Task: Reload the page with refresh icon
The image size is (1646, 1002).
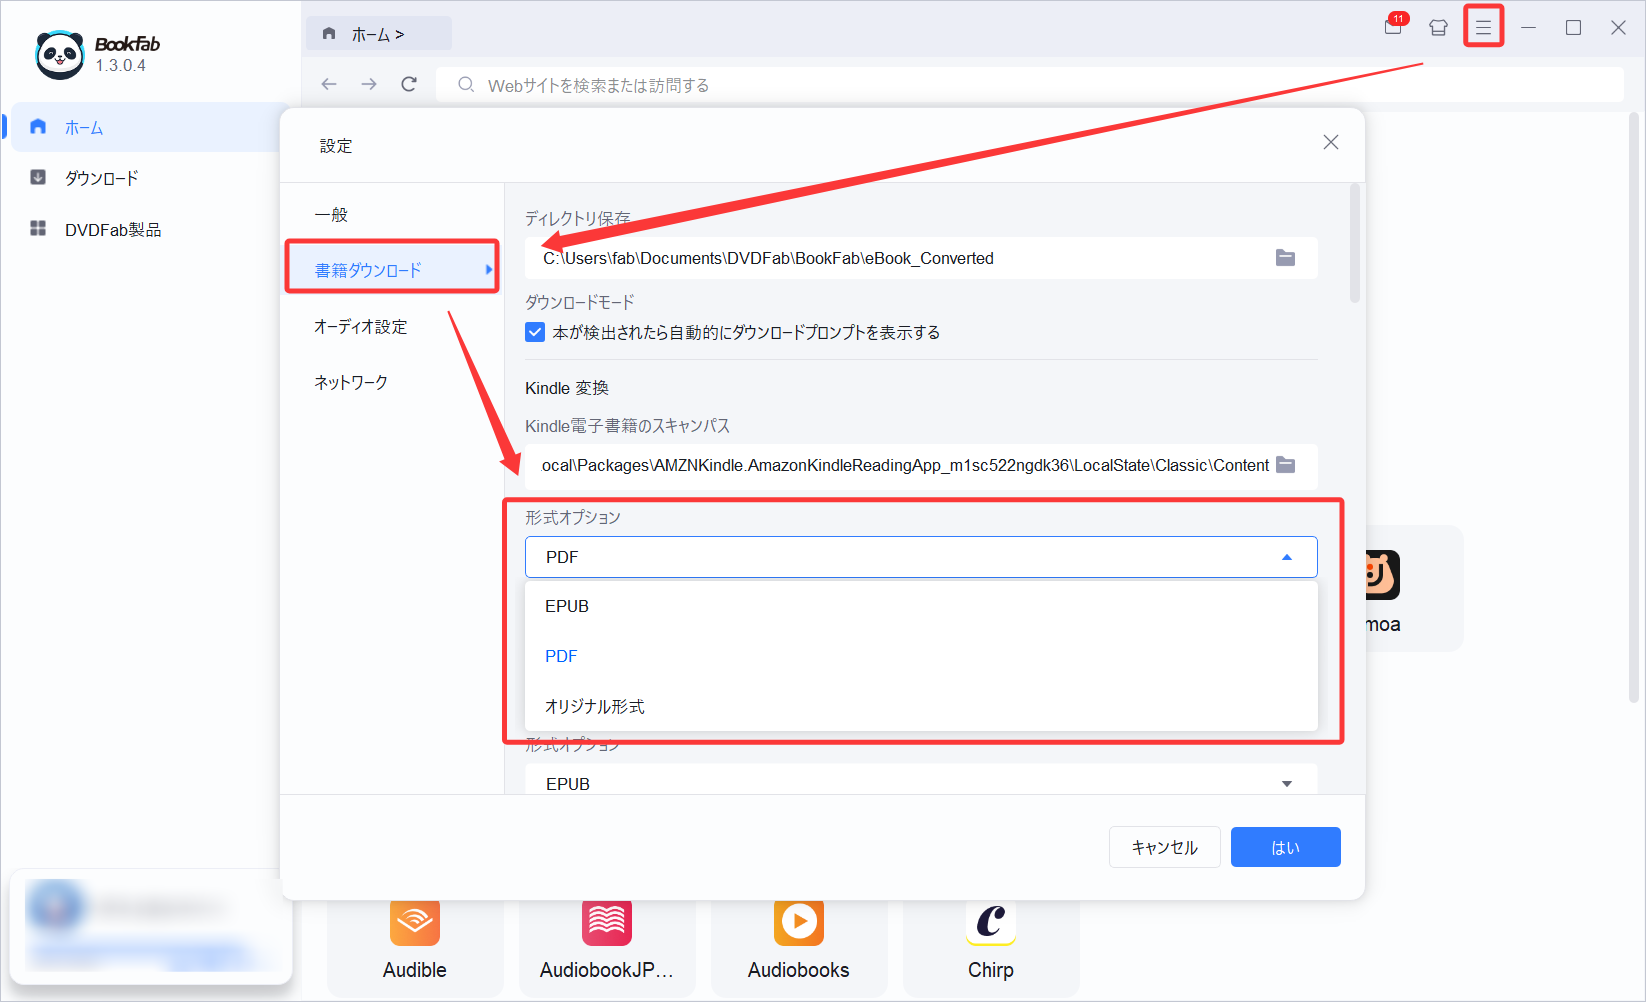Action: (x=409, y=84)
